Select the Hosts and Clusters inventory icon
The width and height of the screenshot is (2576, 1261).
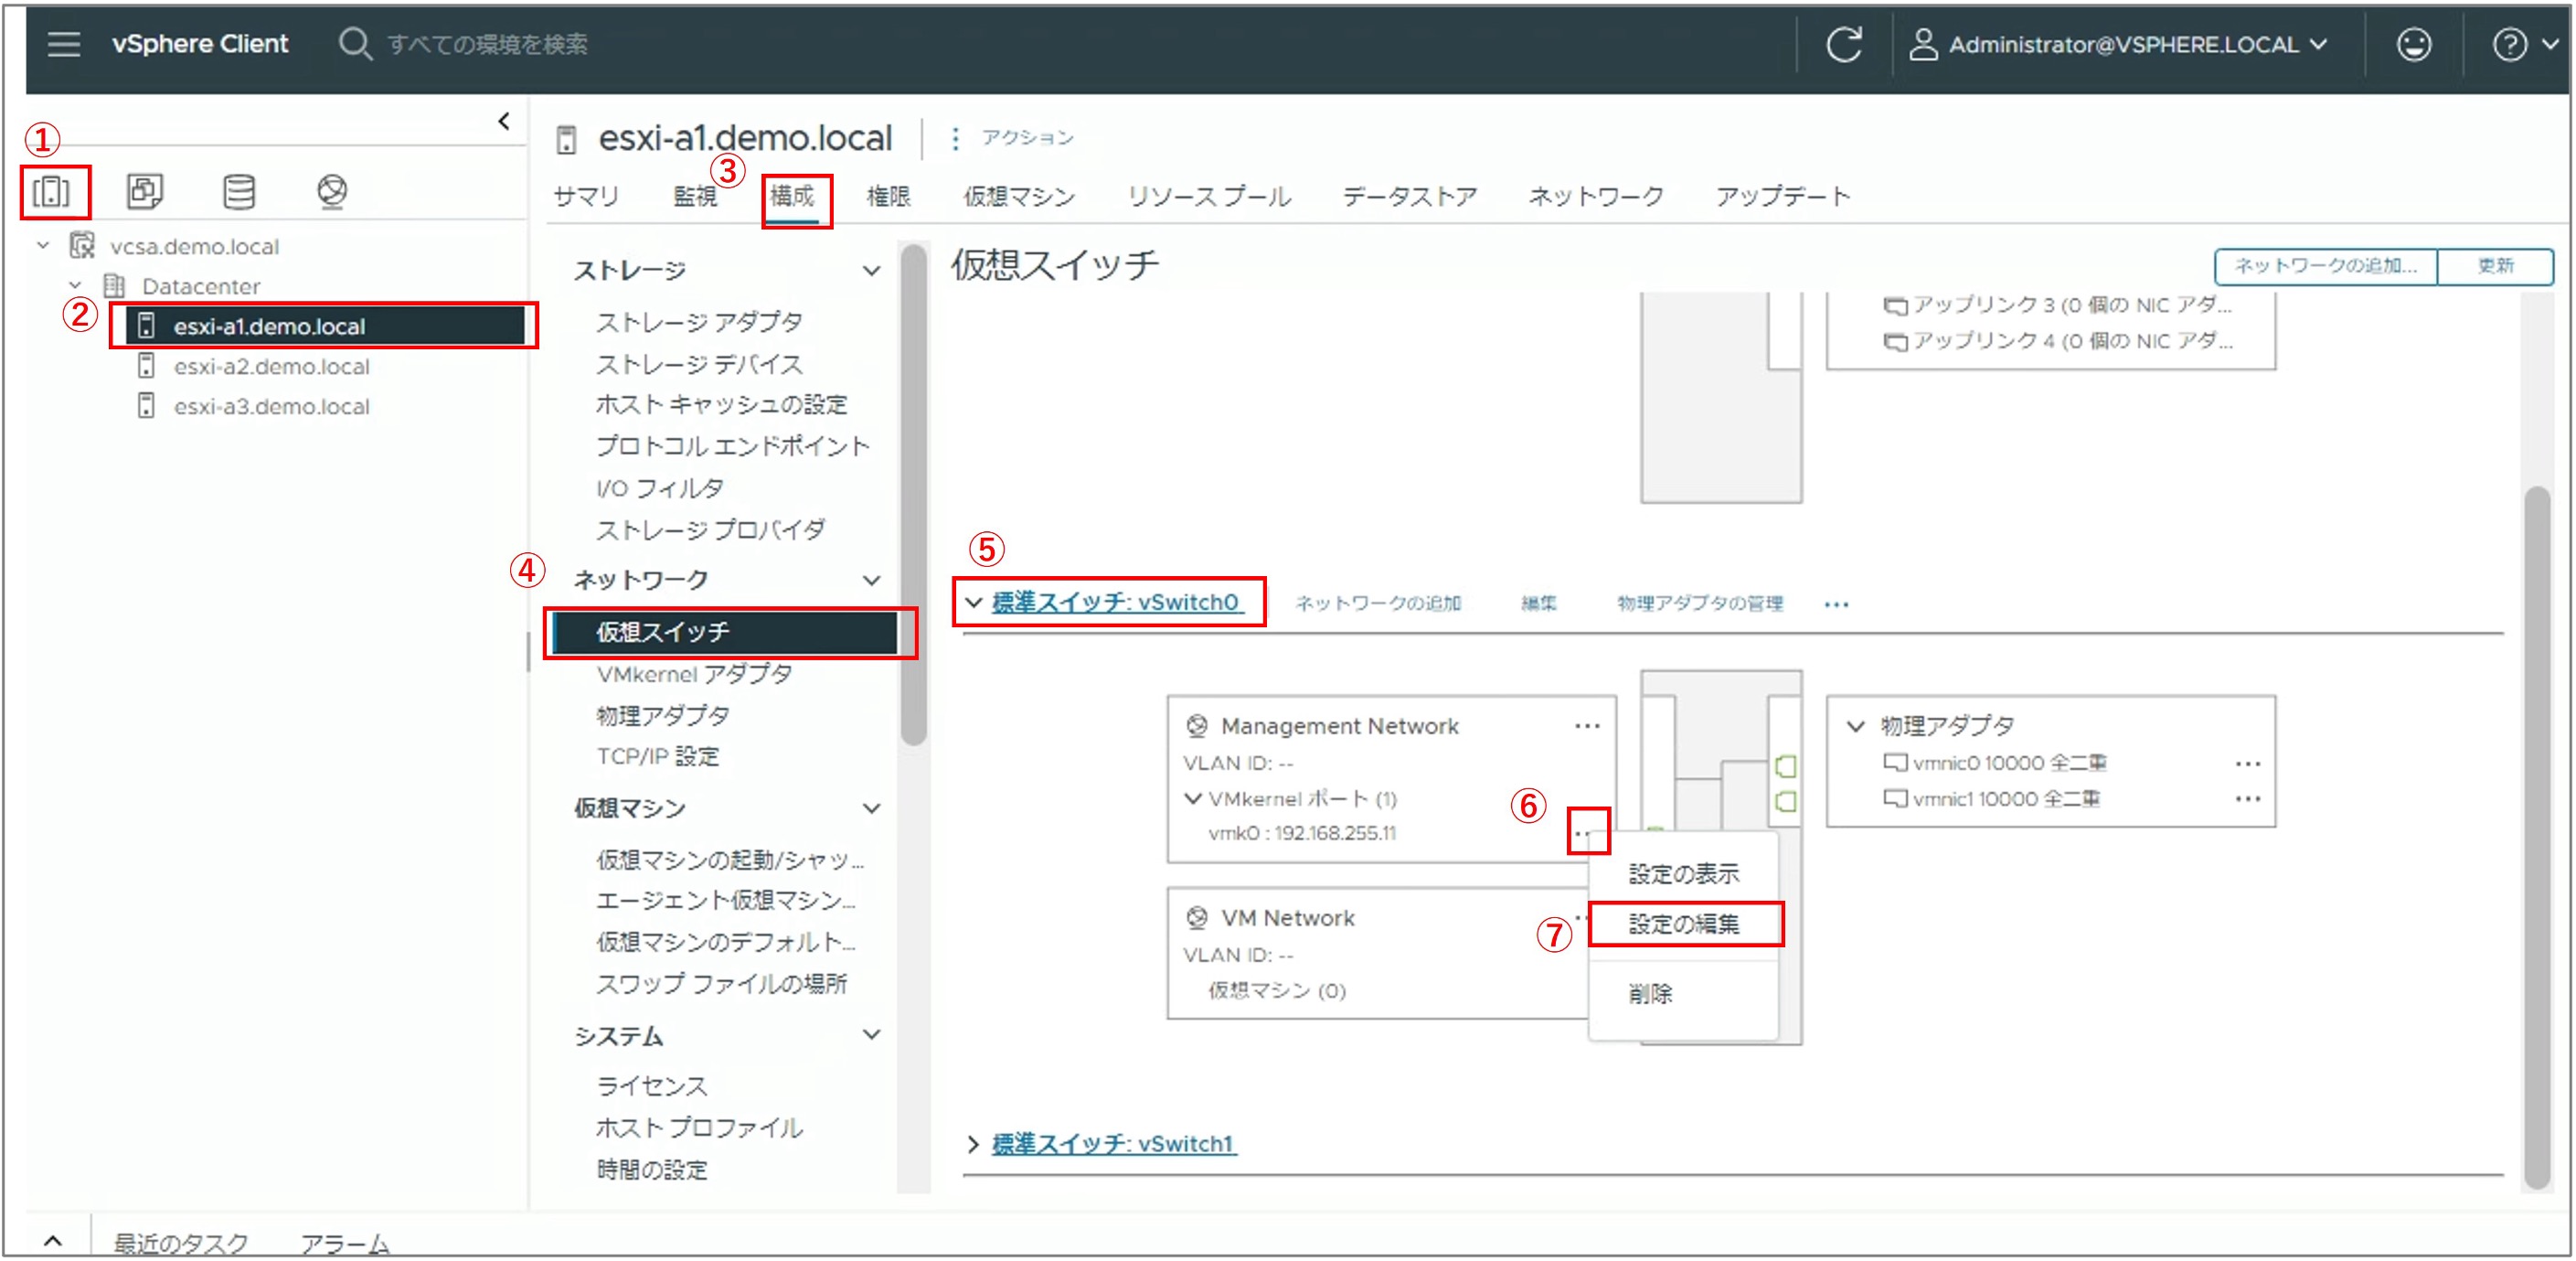[52, 191]
